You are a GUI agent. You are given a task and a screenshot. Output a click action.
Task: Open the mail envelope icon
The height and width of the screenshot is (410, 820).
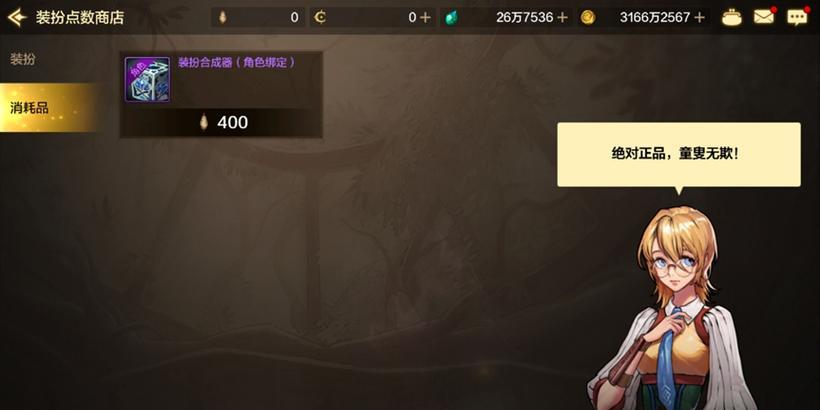(x=764, y=17)
